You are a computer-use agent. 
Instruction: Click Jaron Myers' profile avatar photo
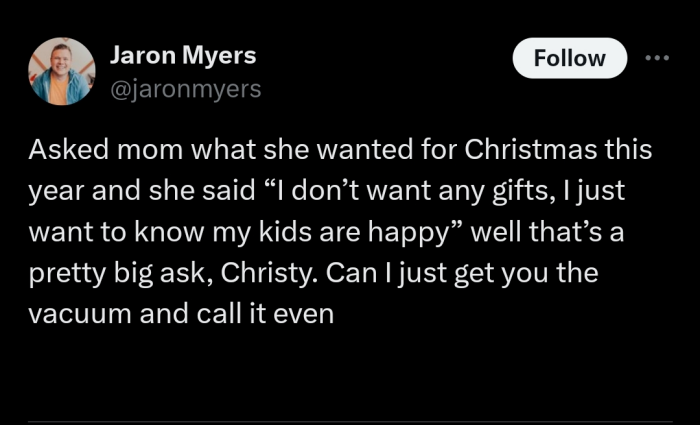coord(62,71)
